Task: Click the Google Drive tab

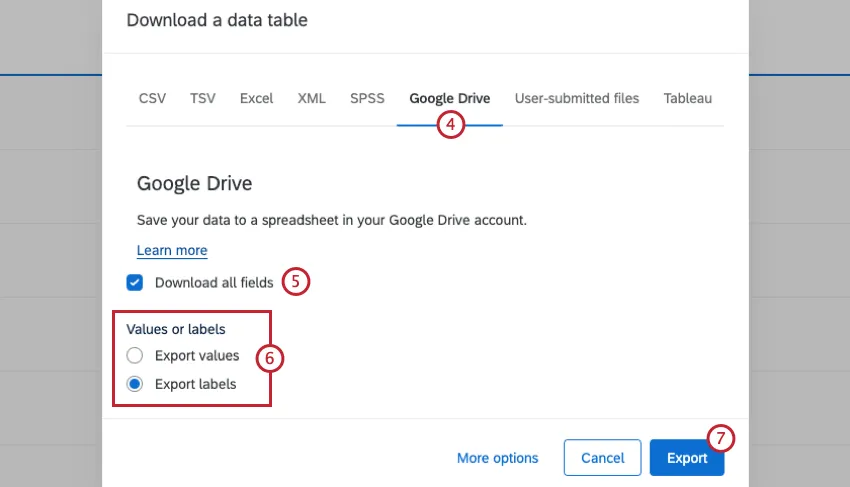Action: pyautogui.click(x=449, y=98)
